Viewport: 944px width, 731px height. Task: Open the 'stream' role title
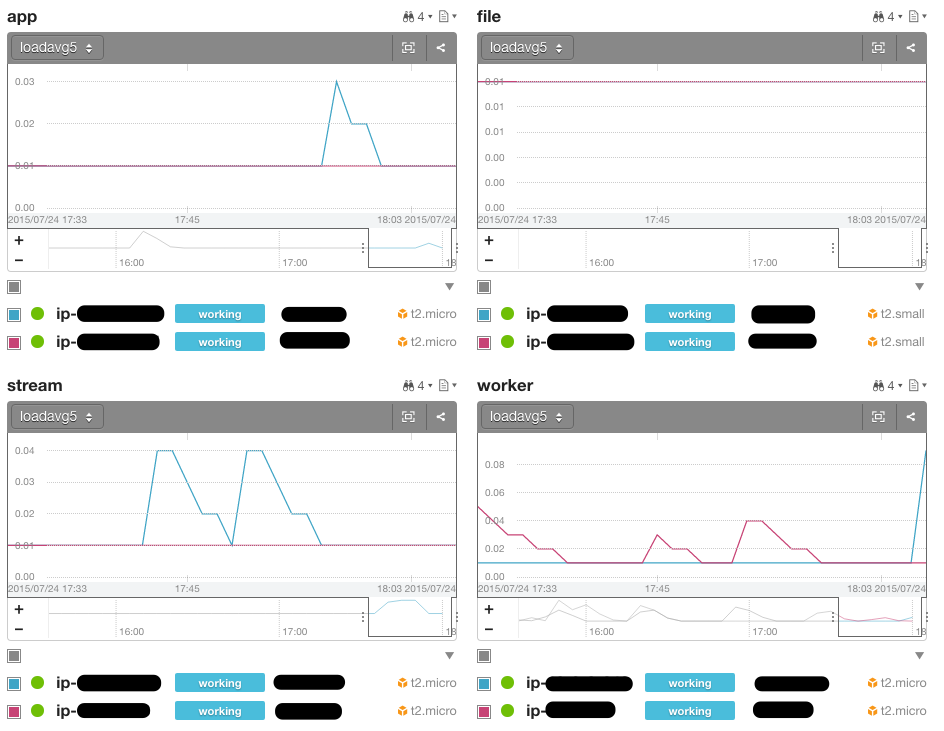click(x=34, y=385)
